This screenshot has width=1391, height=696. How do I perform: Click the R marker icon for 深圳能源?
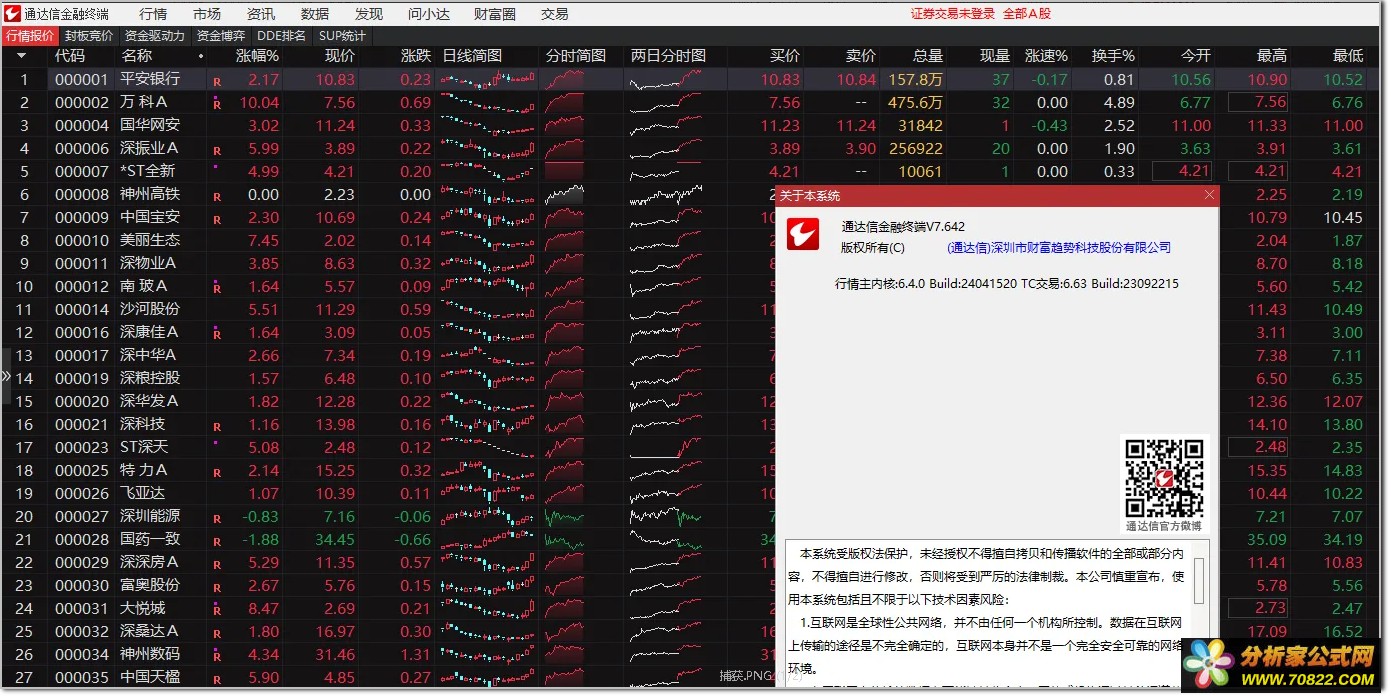(x=216, y=518)
